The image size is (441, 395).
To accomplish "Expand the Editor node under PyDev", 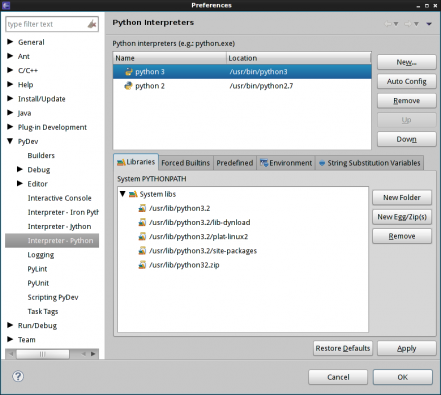I will (x=20, y=183).
